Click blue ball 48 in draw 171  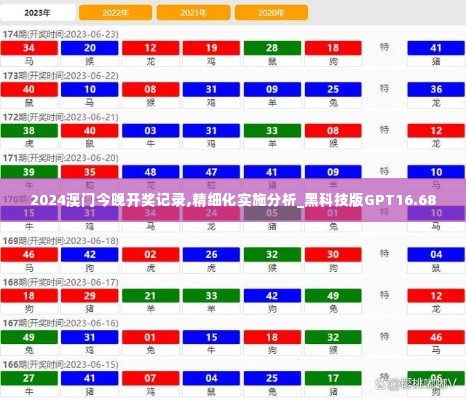pyautogui.click(x=150, y=172)
